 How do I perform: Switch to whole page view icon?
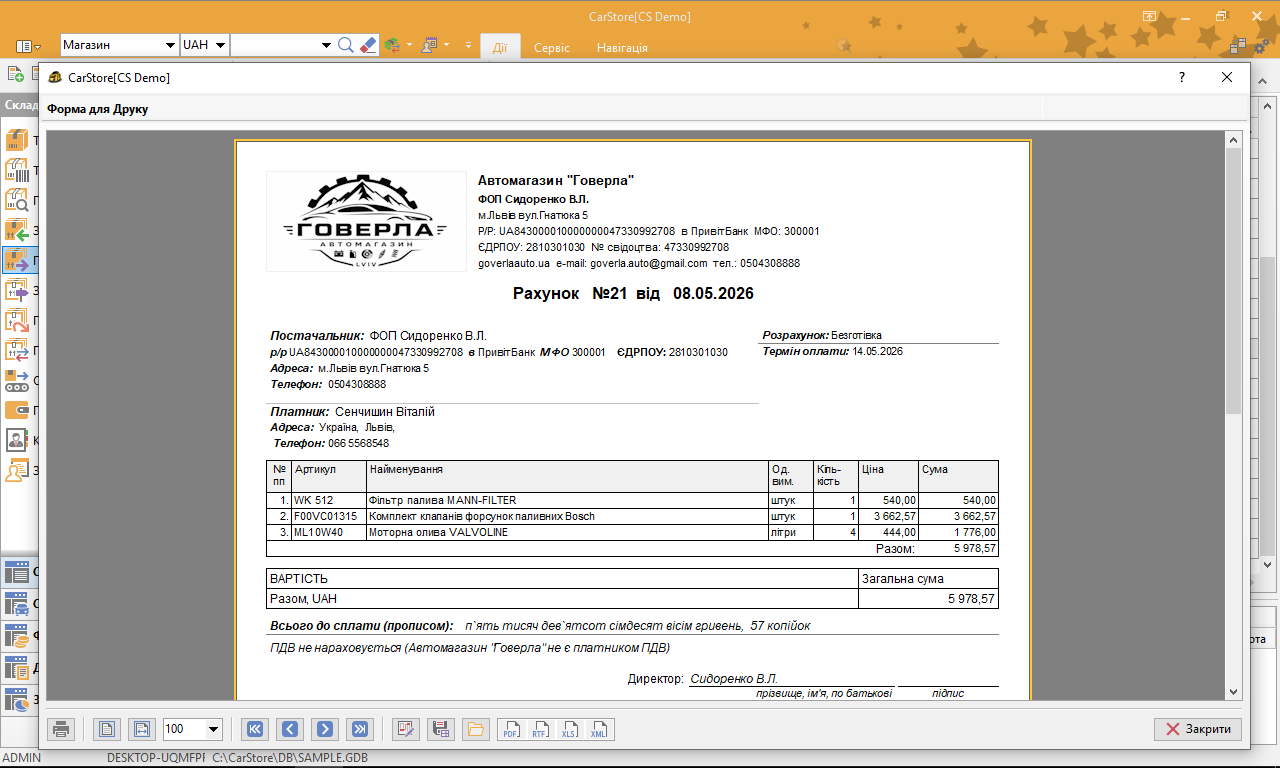point(108,729)
